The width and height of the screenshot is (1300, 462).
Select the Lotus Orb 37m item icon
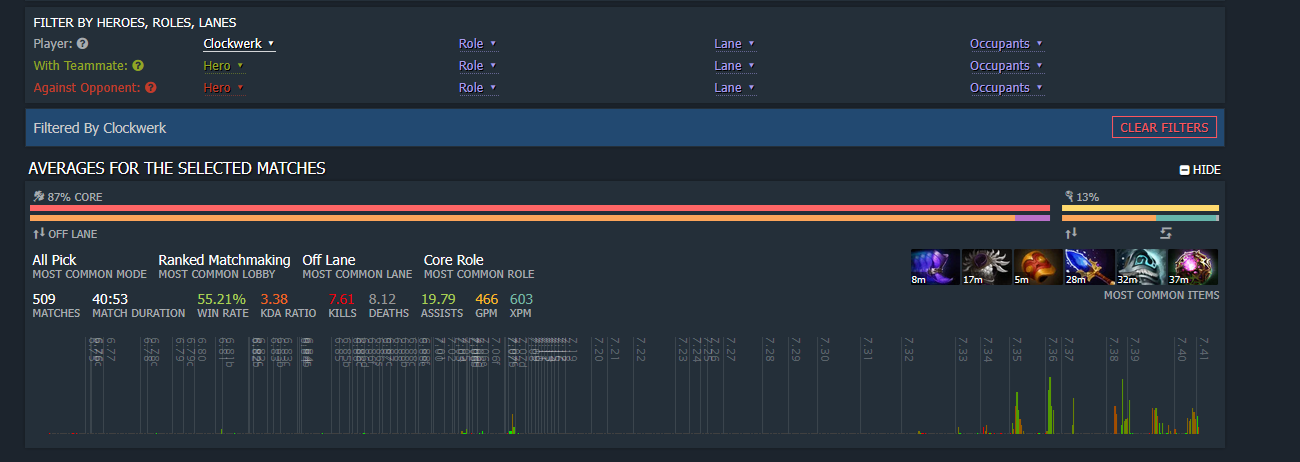point(1193,267)
